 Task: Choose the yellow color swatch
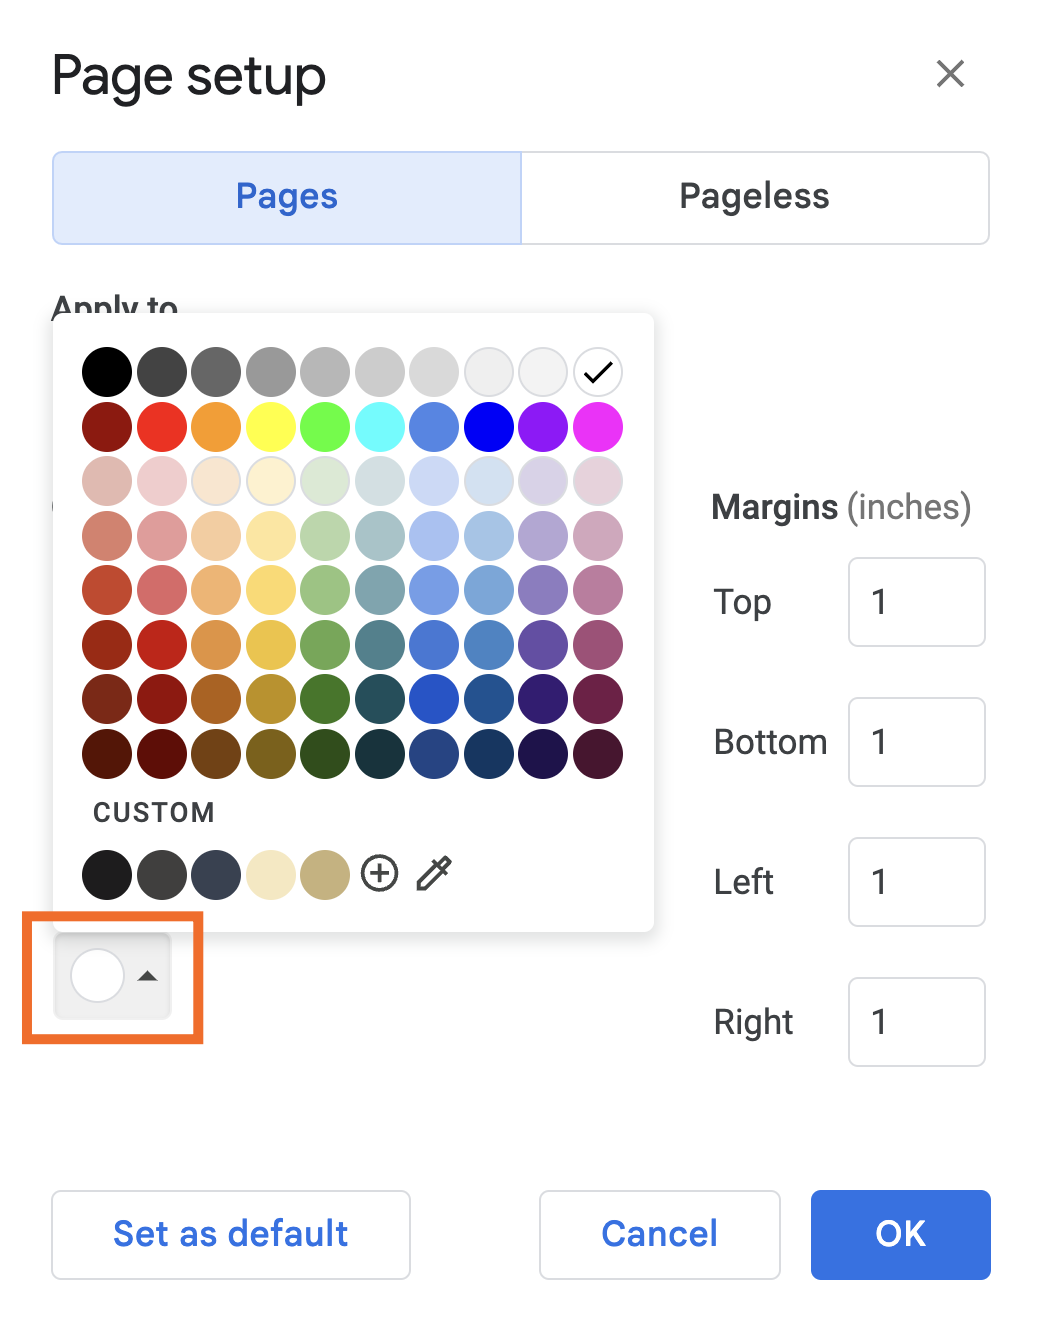(x=270, y=426)
